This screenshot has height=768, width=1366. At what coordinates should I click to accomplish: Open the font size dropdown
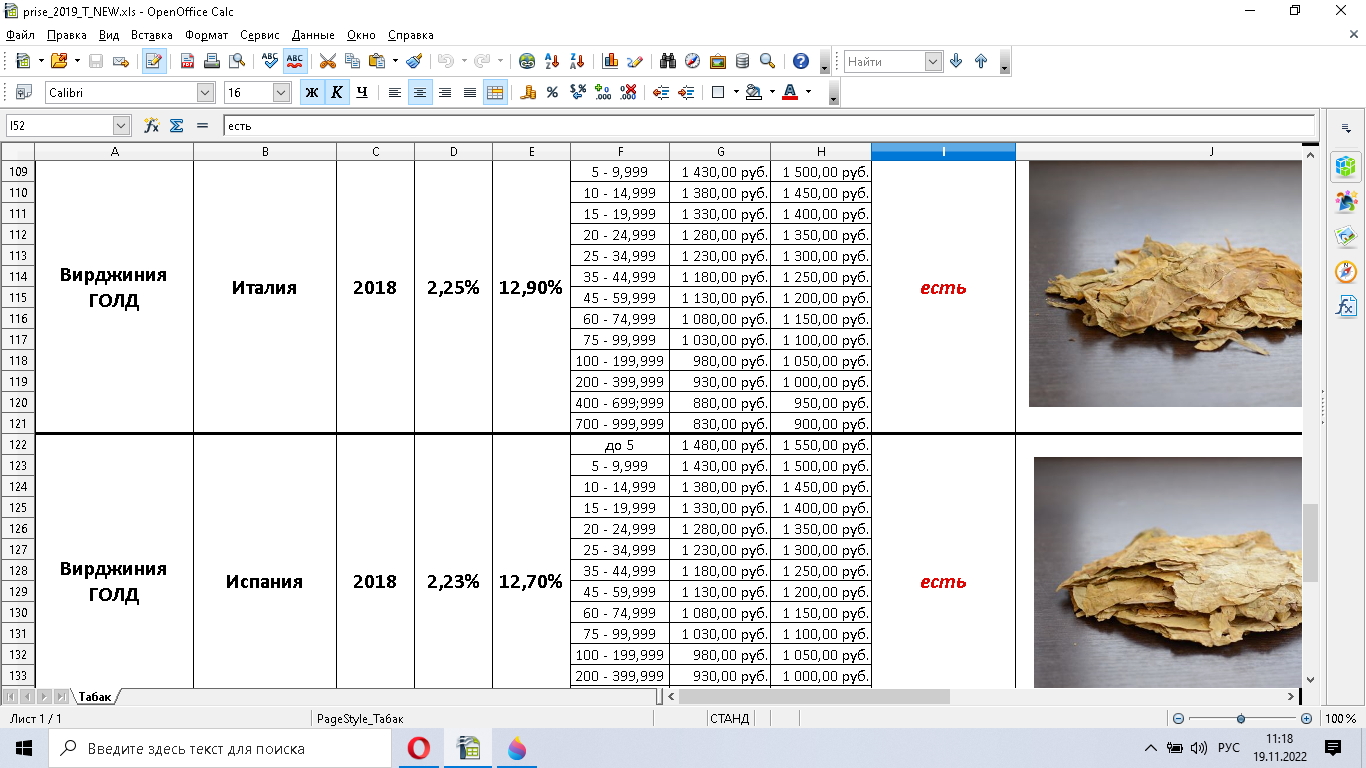click(282, 92)
